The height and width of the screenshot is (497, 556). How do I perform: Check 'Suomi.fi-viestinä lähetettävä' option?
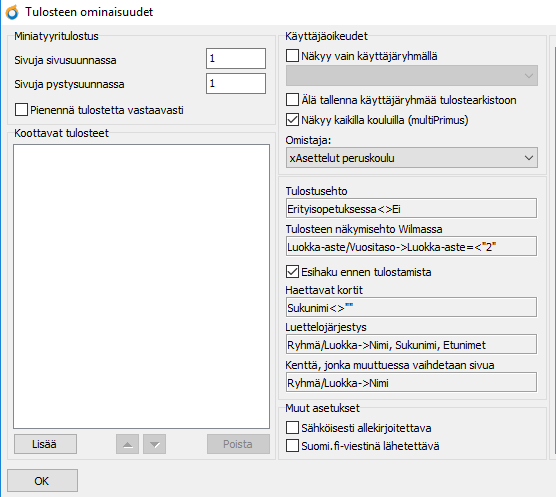click(x=292, y=446)
